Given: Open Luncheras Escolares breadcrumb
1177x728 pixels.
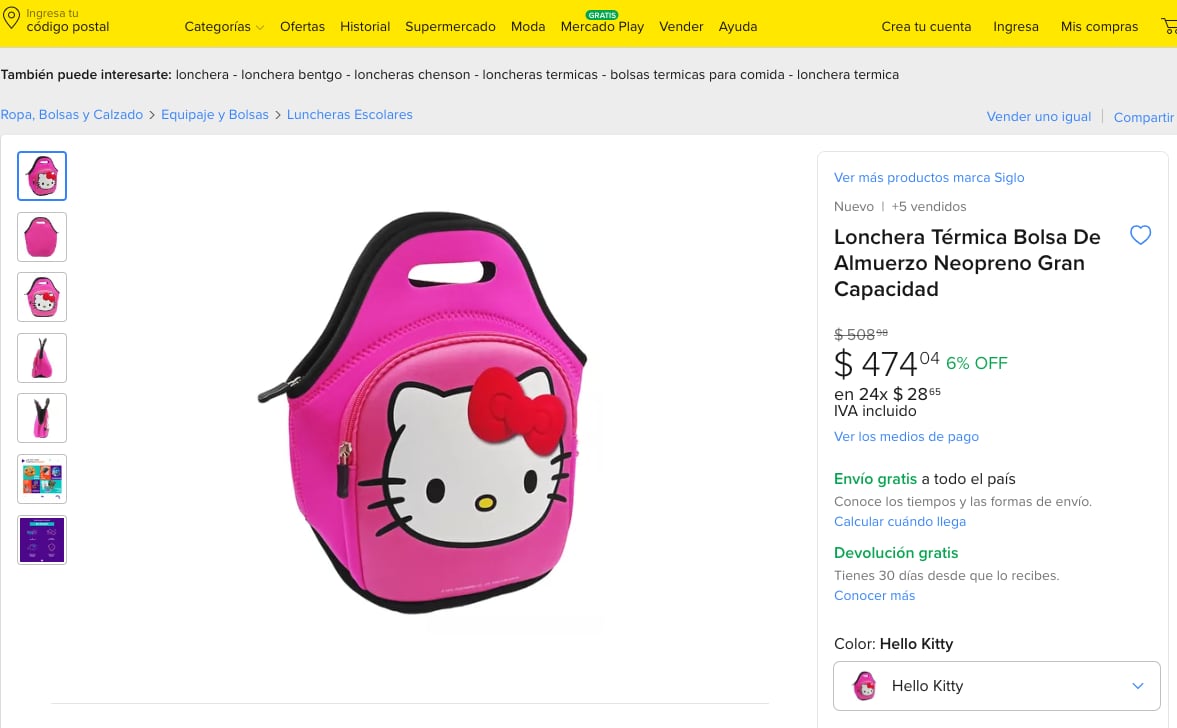Looking at the screenshot, I should (x=349, y=115).
